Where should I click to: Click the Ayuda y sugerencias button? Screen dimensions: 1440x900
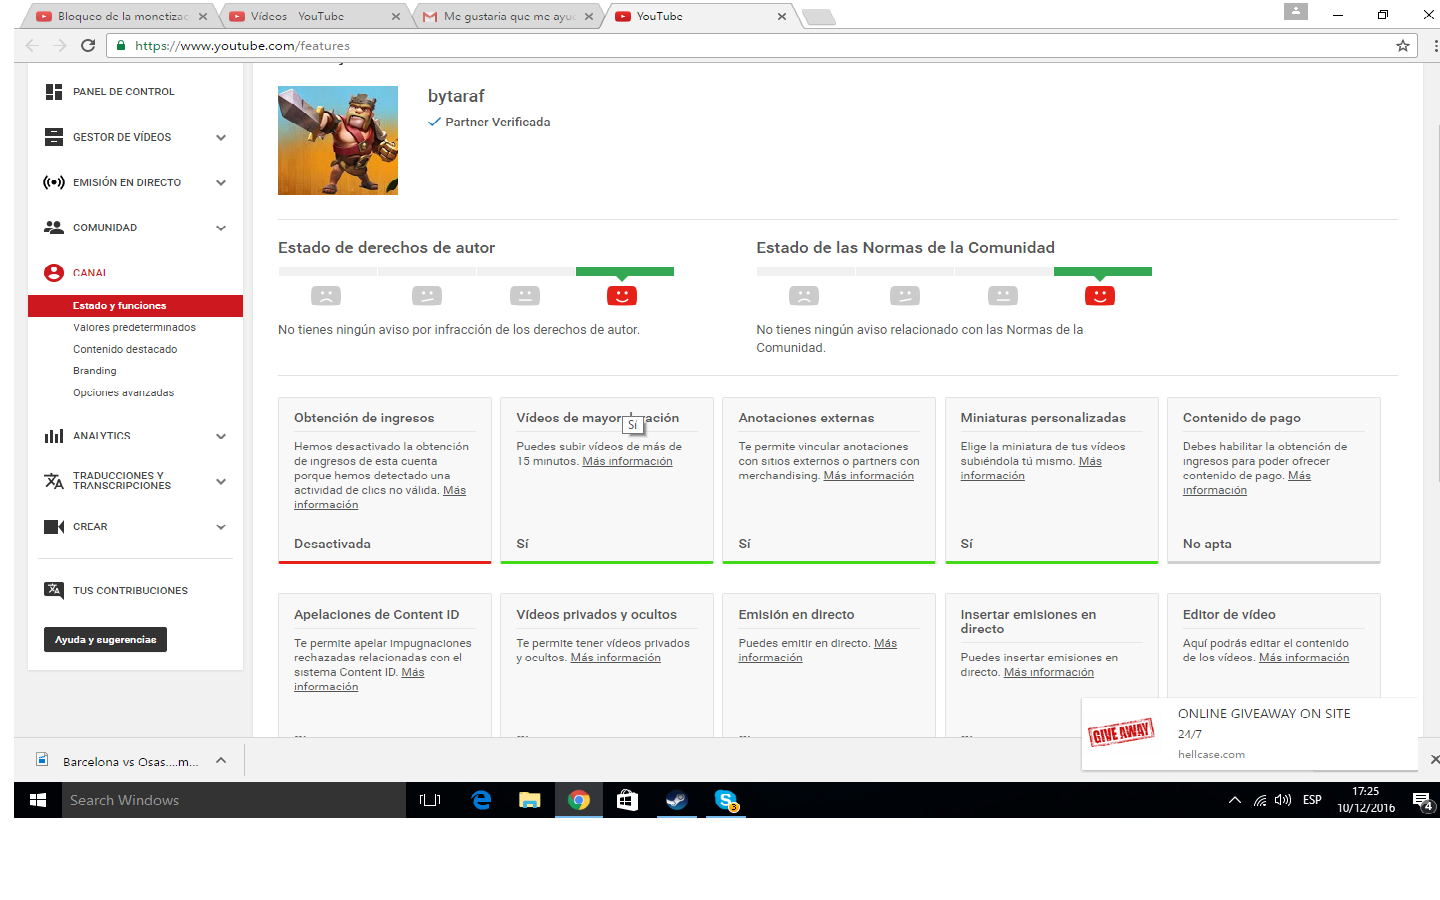(x=105, y=640)
